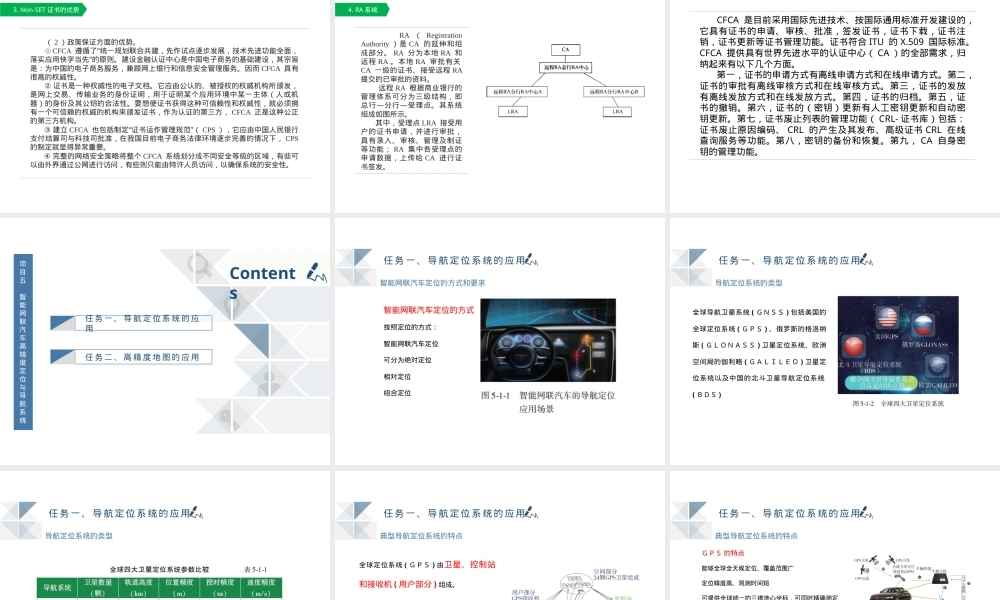This screenshot has height=600, width=1000.
Task: Select caption 图5-1-2 全球四大卫星定位系统
Action: pos(898,404)
